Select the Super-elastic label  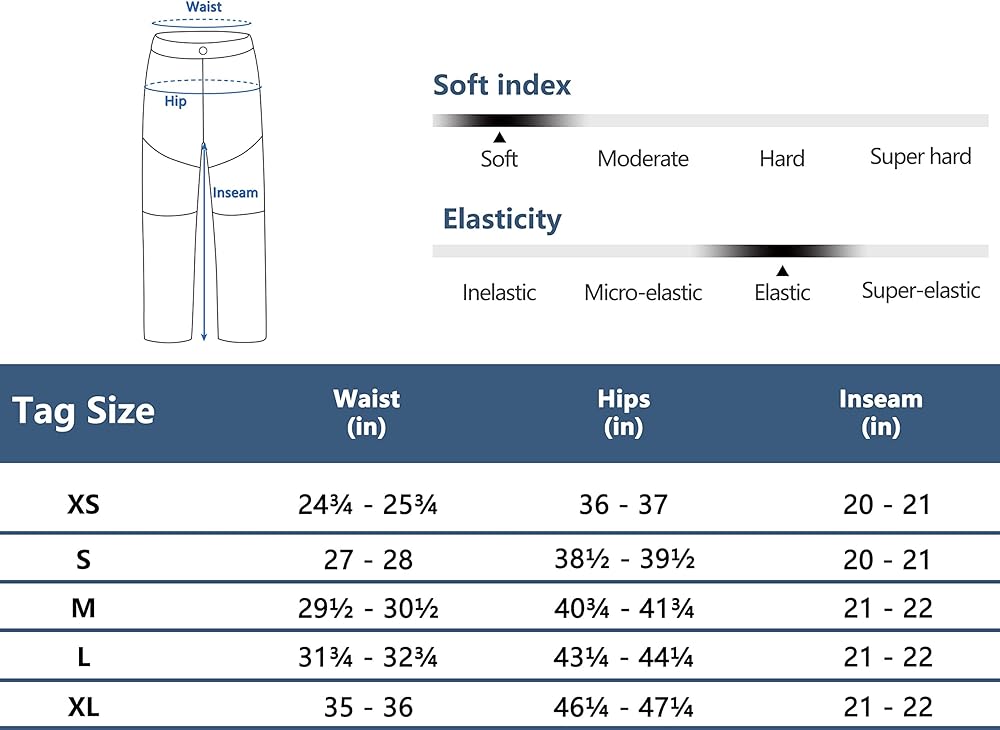click(920, 291)
